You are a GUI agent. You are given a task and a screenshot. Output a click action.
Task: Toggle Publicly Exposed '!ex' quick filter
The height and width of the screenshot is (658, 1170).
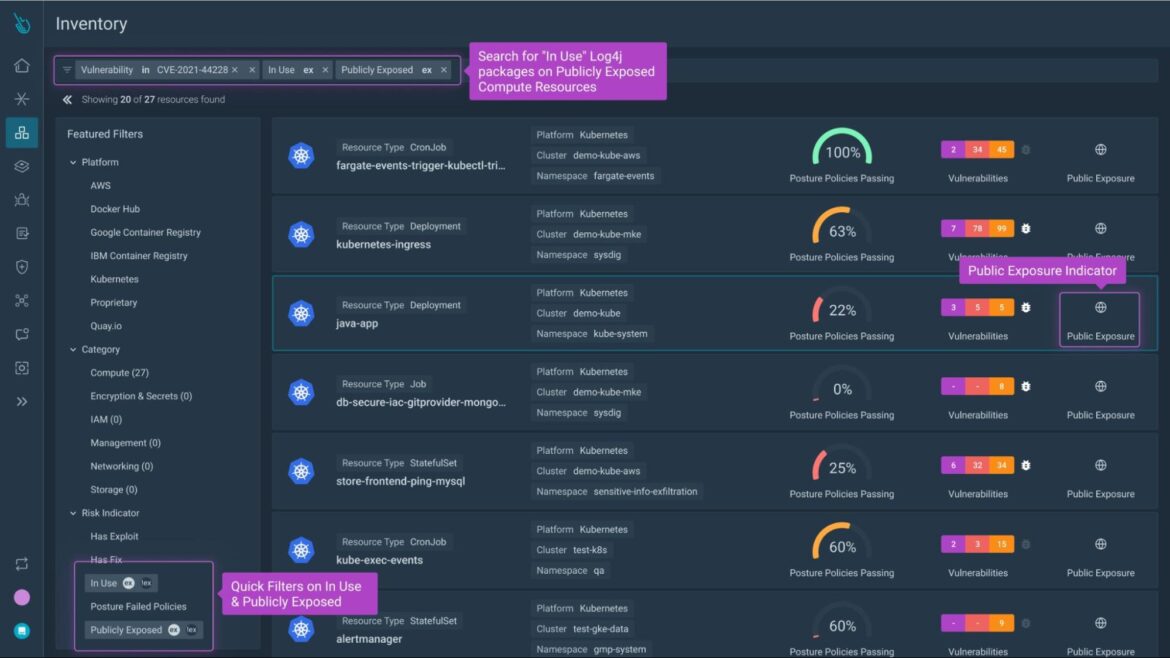coord(192,630)
